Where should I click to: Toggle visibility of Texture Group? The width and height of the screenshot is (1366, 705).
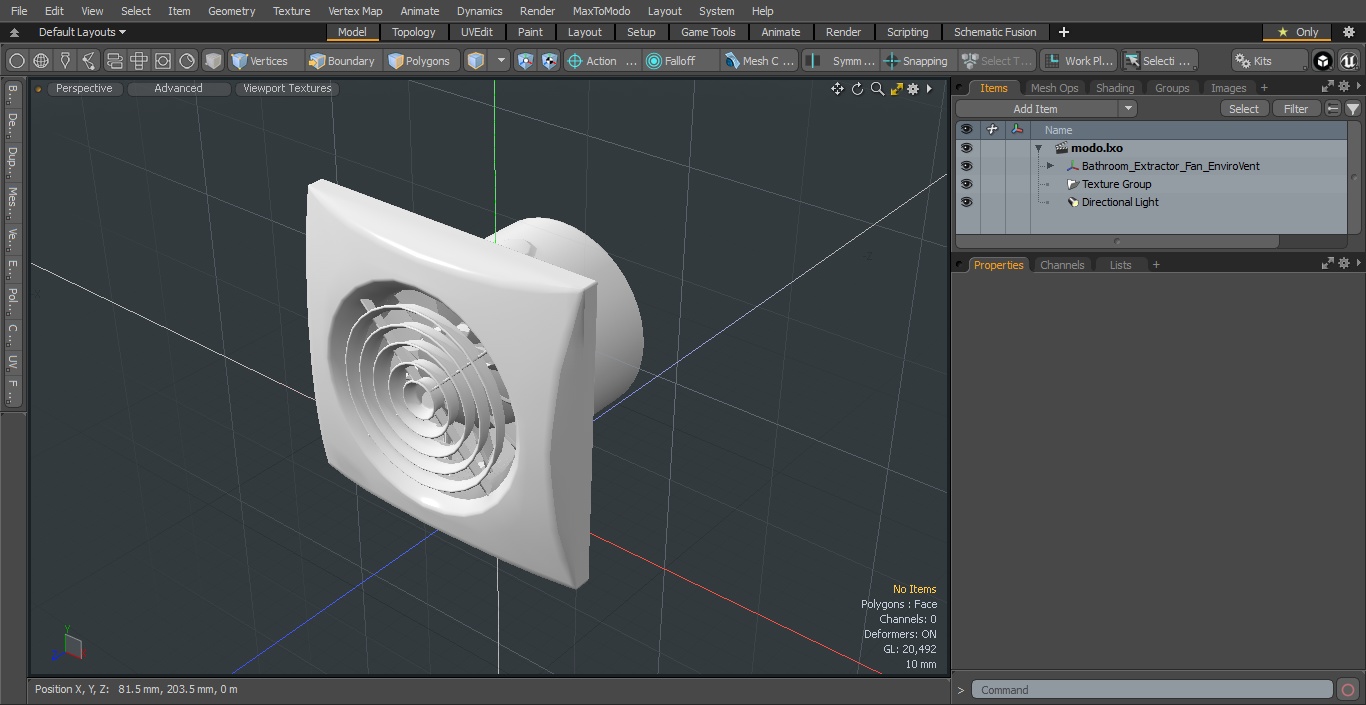coord(966,184)
